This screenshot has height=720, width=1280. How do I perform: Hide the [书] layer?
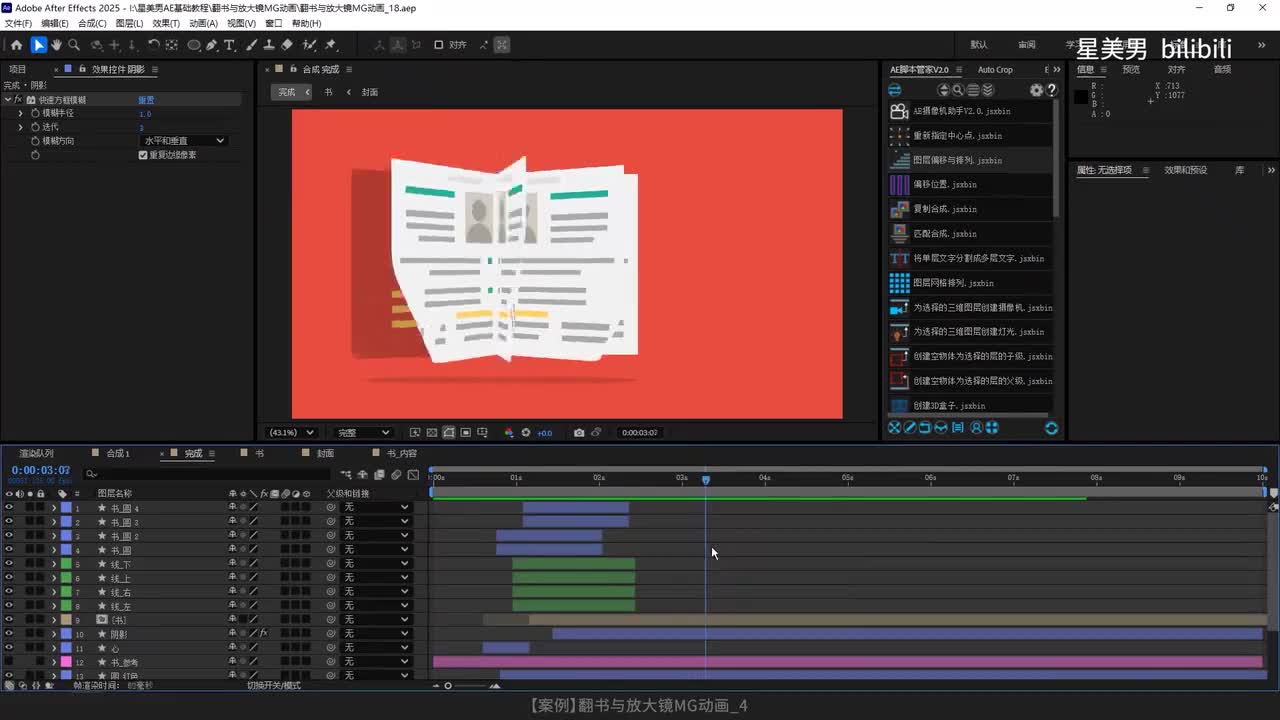click(x=9, y=620)
